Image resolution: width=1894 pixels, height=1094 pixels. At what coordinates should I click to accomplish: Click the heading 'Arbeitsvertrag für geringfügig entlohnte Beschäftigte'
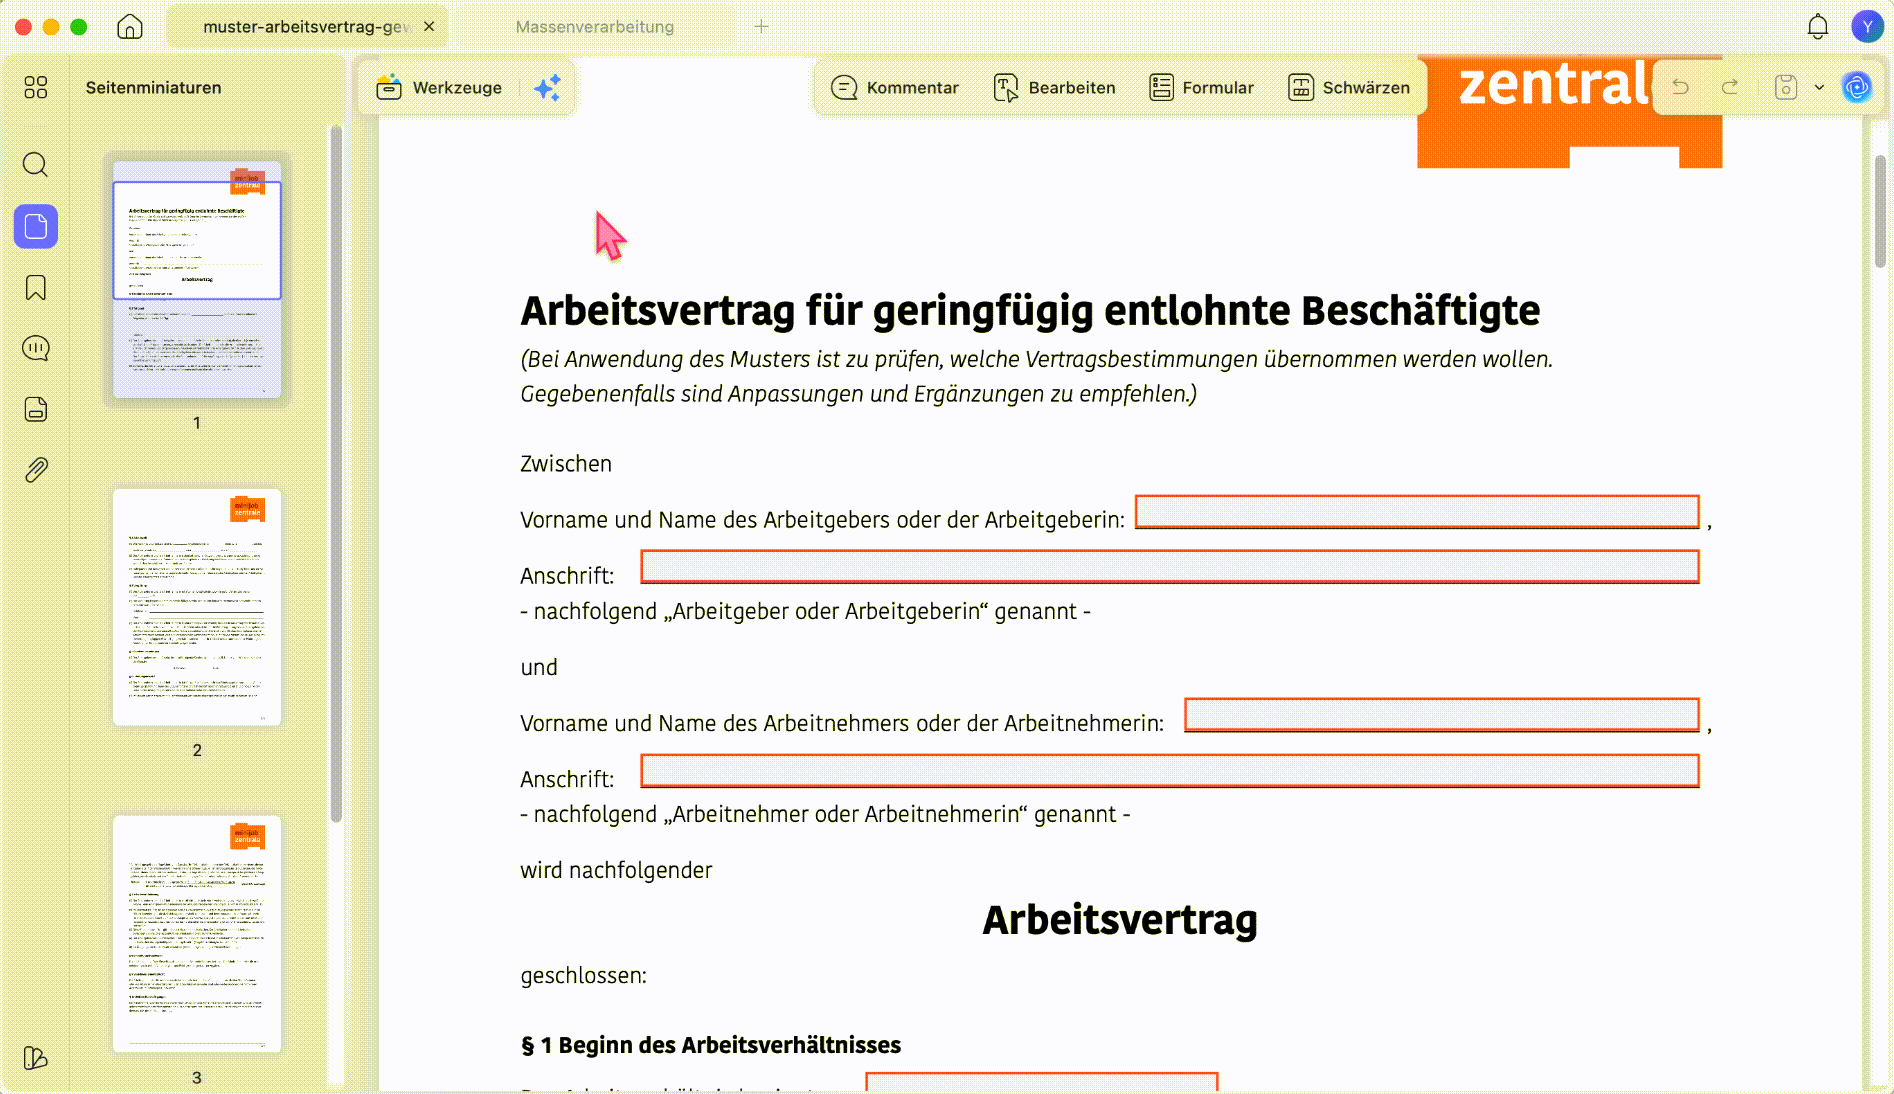[1030, 311]
